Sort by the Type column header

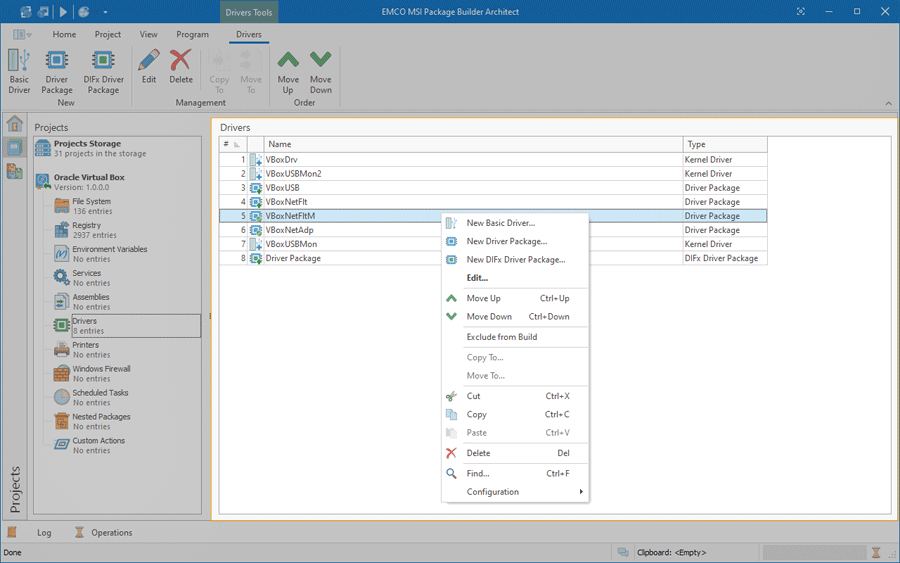click(725, 144)
